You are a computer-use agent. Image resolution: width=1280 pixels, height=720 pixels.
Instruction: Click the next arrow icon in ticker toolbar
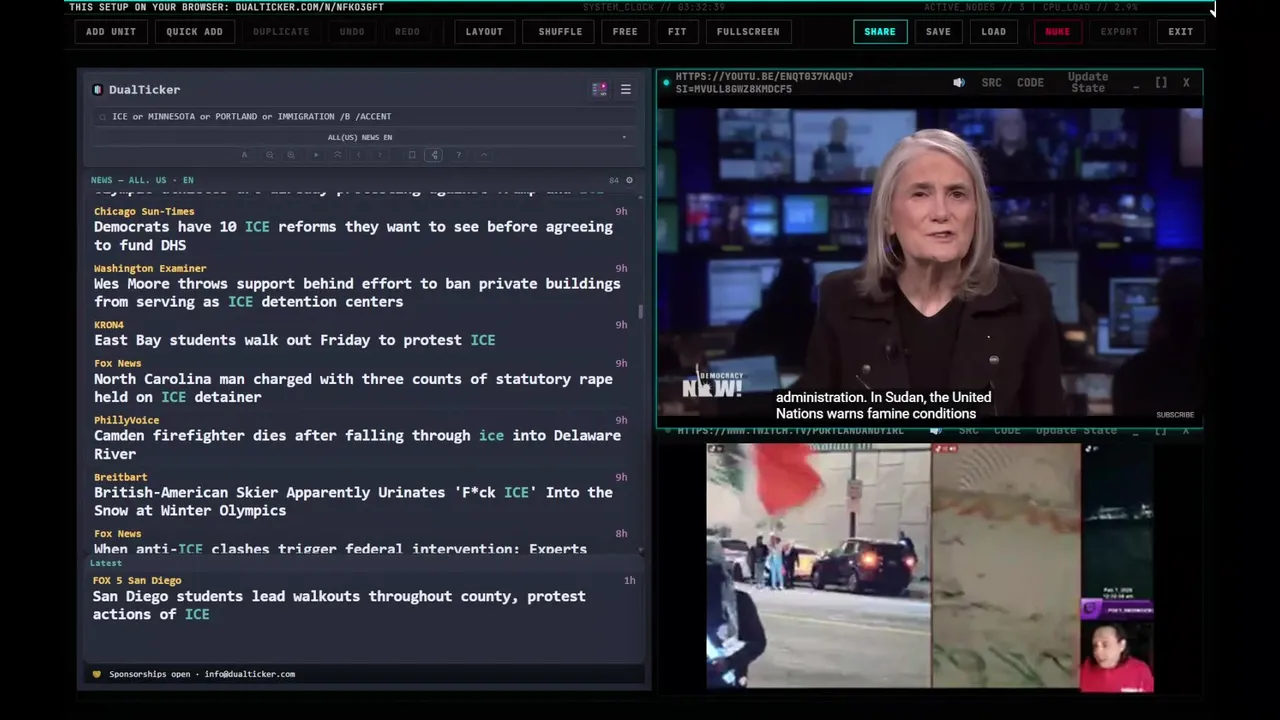pos(380,155)
